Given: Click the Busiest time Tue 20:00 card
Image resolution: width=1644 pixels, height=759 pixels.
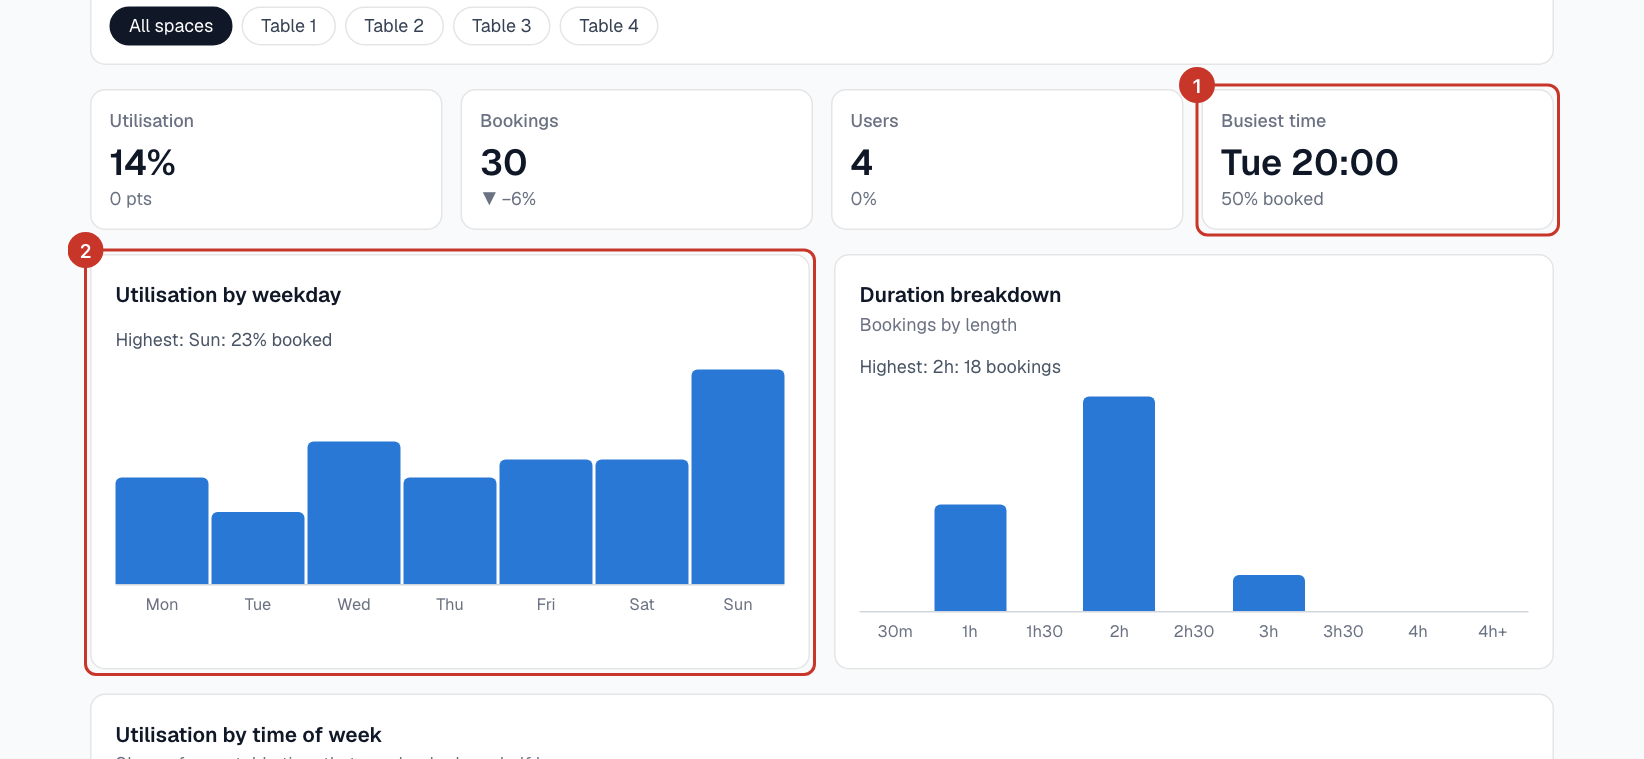Looking at the screenshot, I should [x=1377, y=160].
